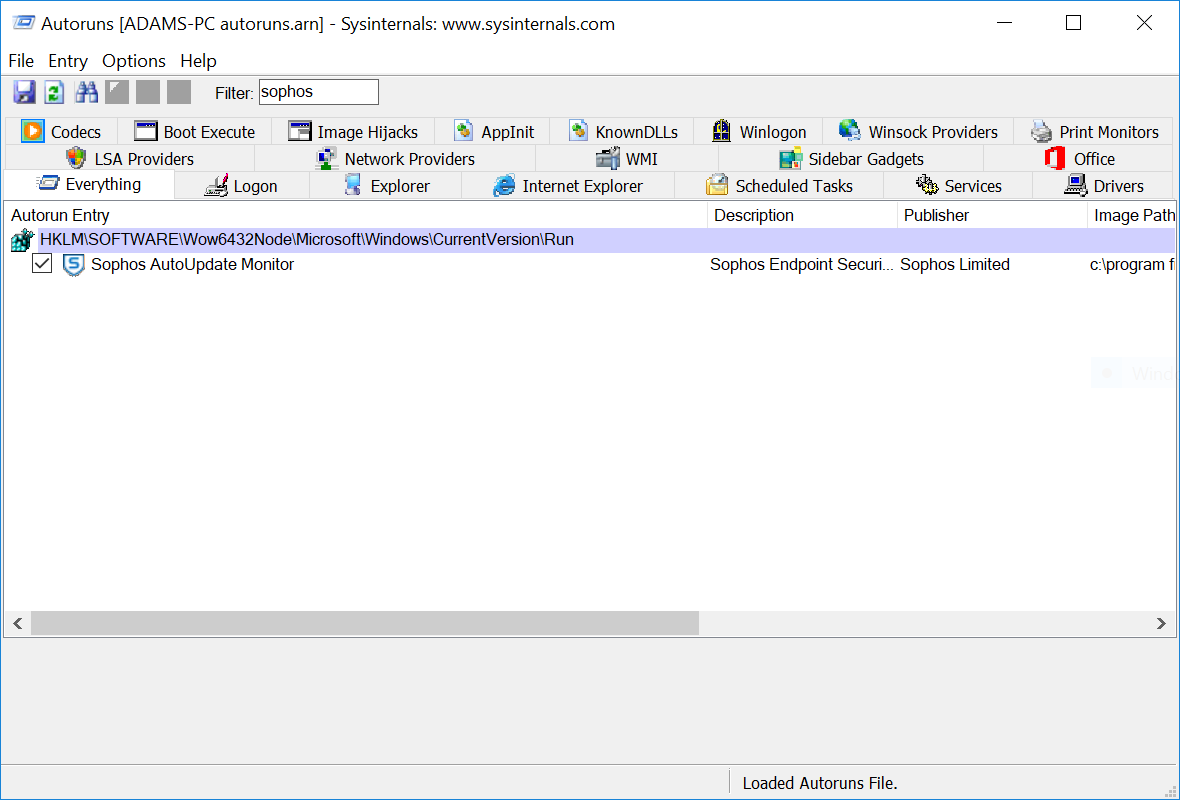Open the Entry menu
Screen dimensions: 1180x800
point(68,61)
